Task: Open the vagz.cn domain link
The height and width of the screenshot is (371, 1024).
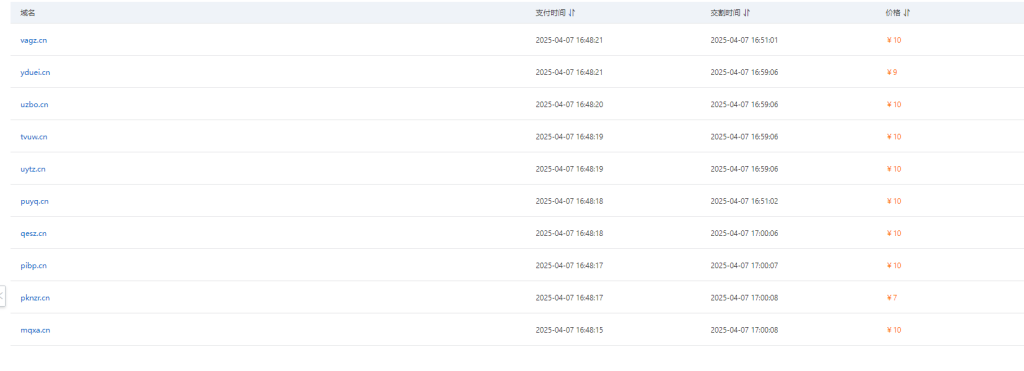Action: click(x=33, y=40)
